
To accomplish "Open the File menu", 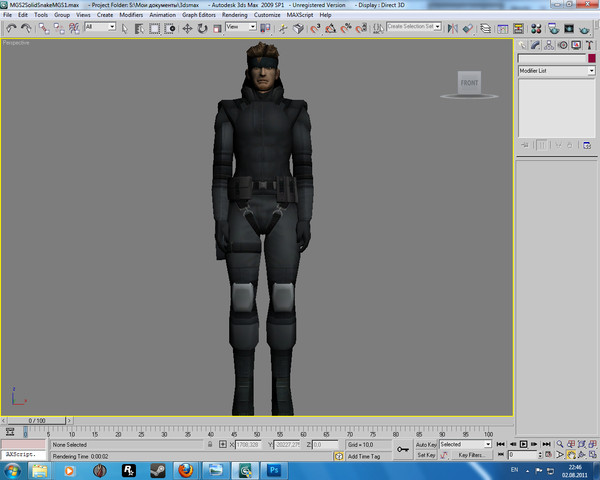I will [x=8, y=15].
